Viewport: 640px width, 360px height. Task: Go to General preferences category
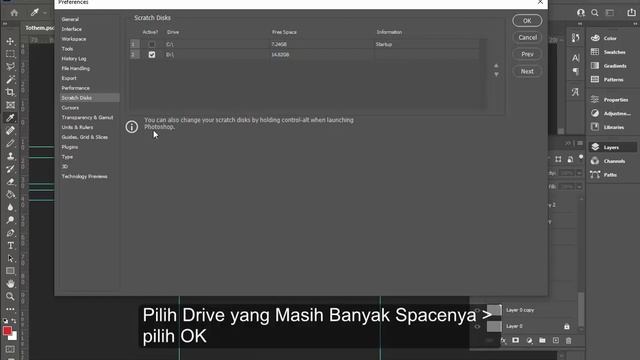pyautogui.click(x=70, y=19)
